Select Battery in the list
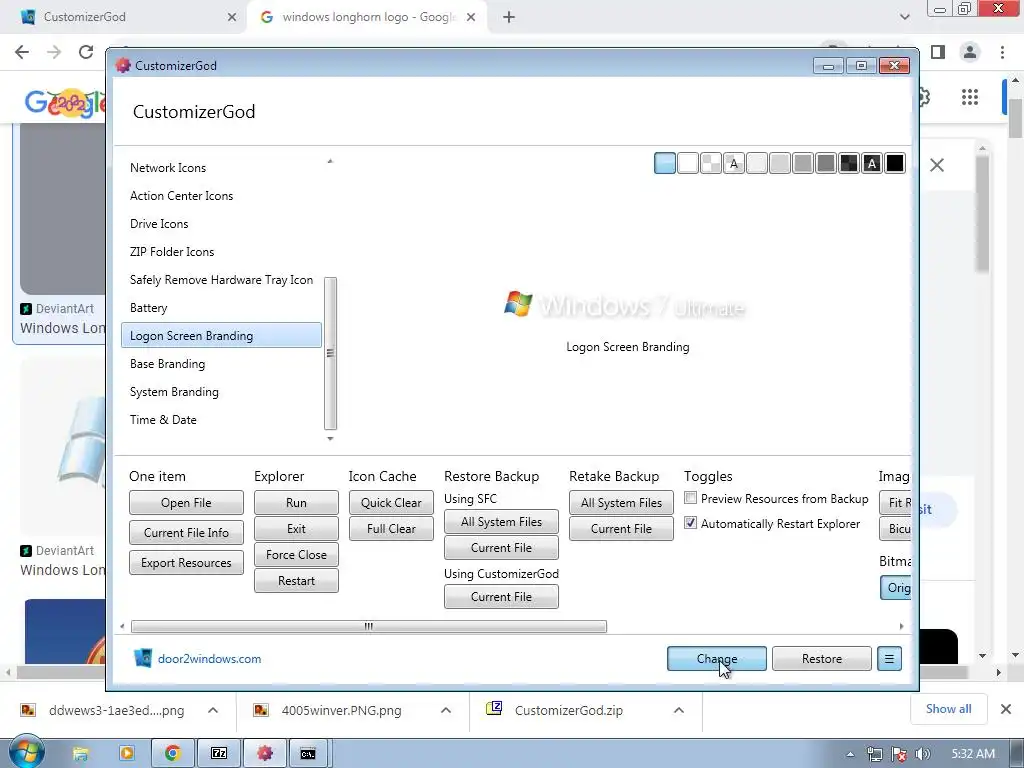1024x768 pixels. [x=221, y=308]
